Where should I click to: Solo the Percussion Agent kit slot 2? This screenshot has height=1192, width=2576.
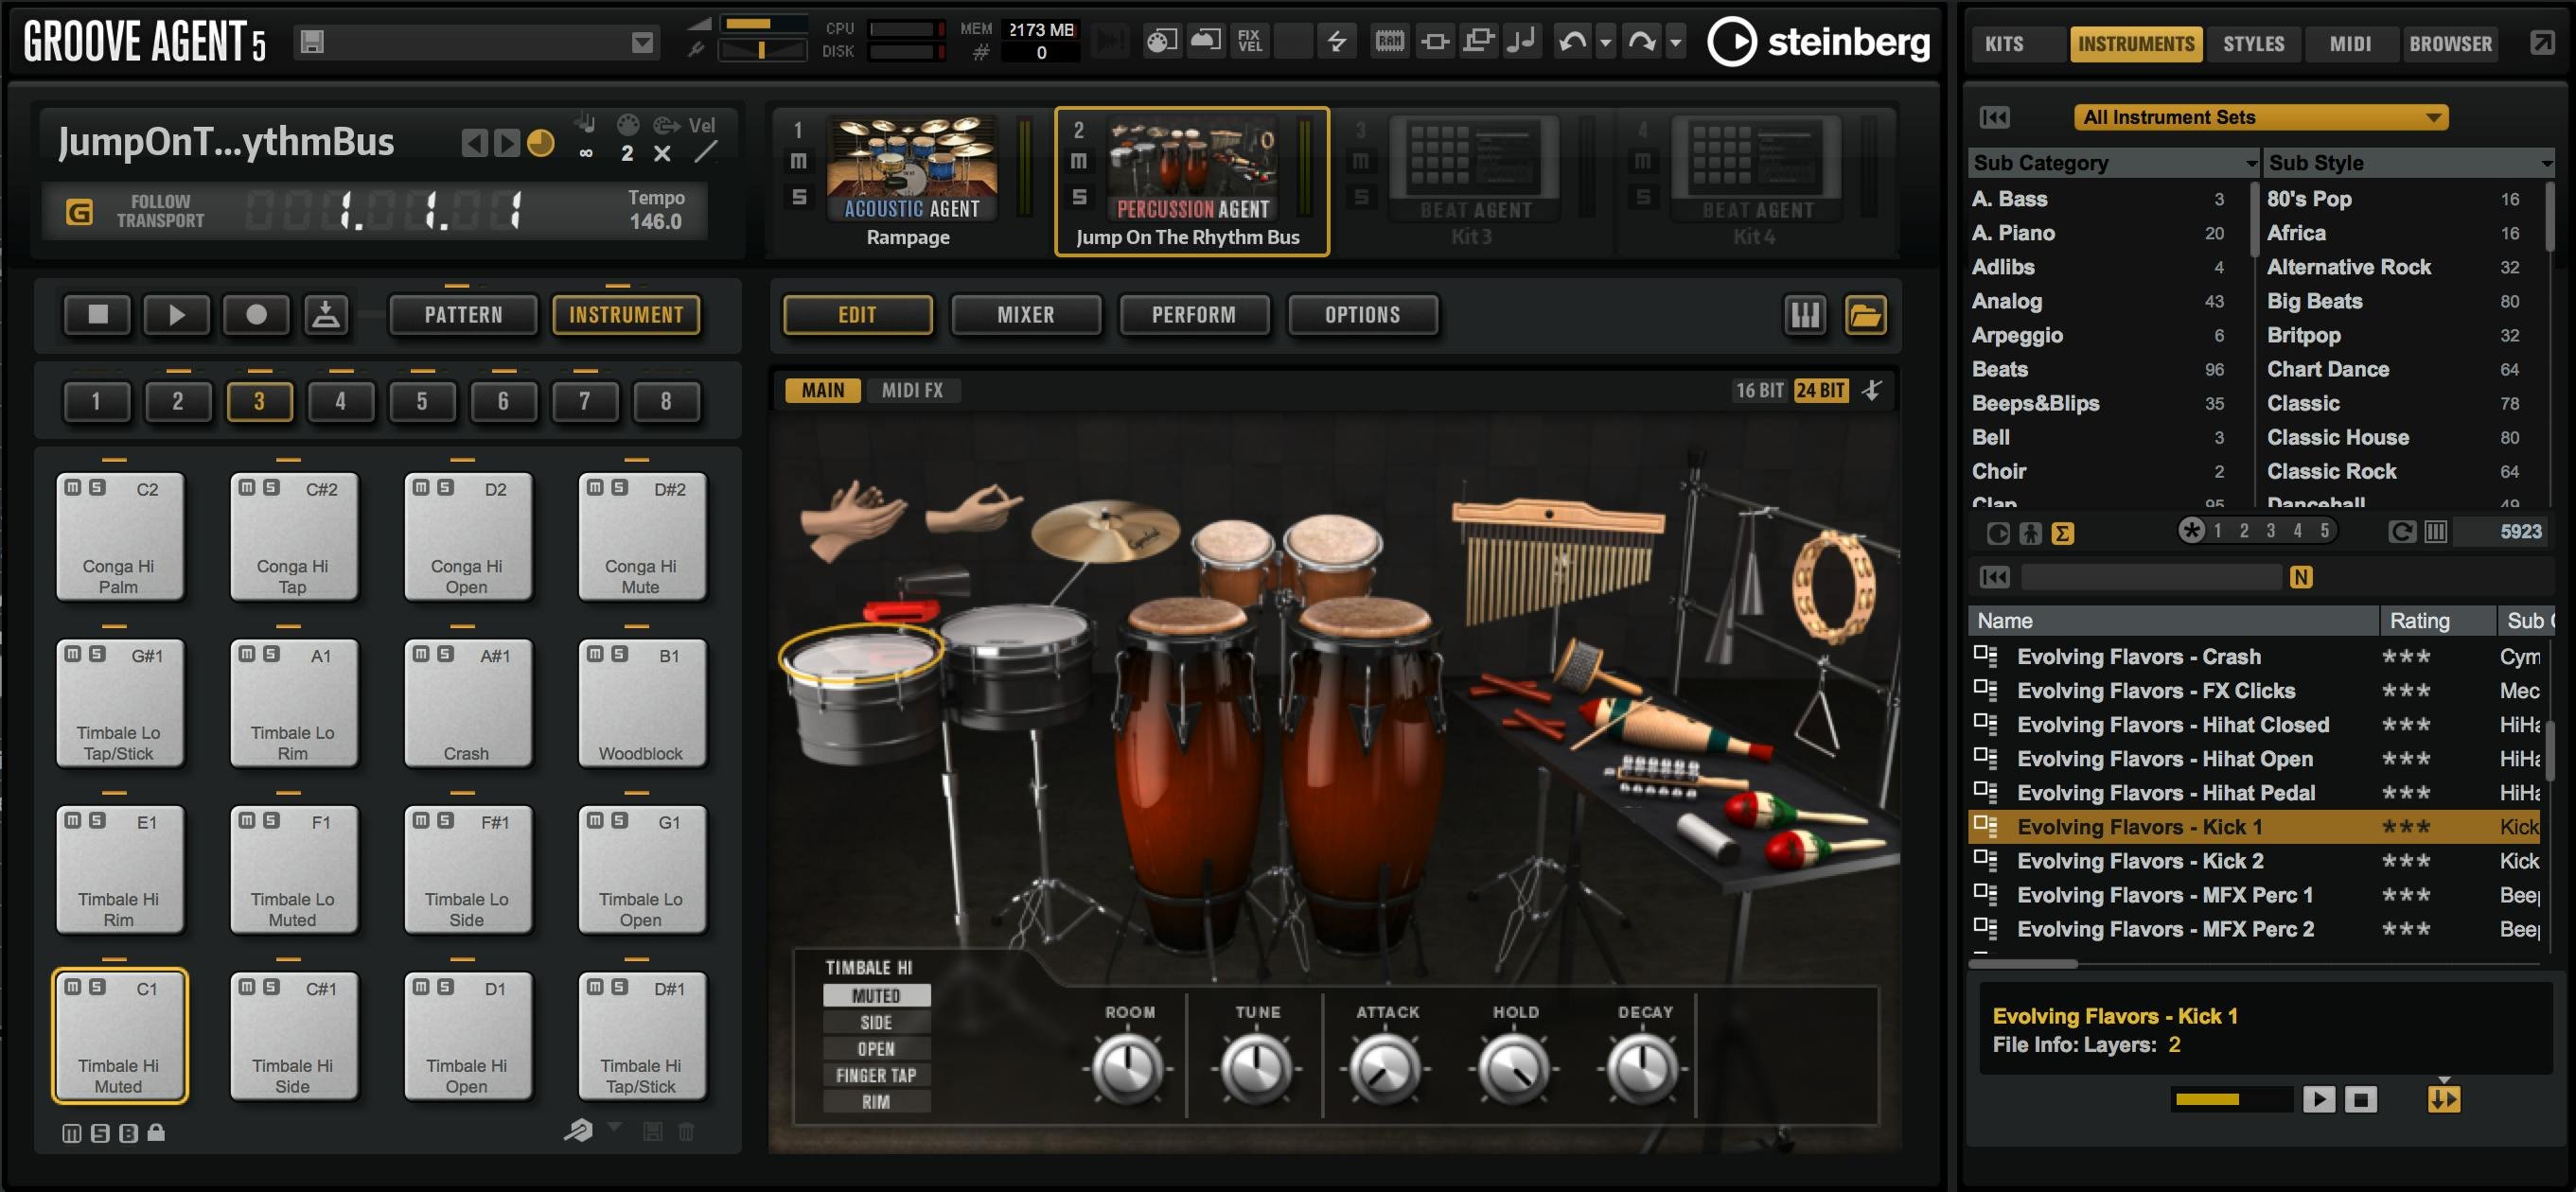[x=1079, y=197]
